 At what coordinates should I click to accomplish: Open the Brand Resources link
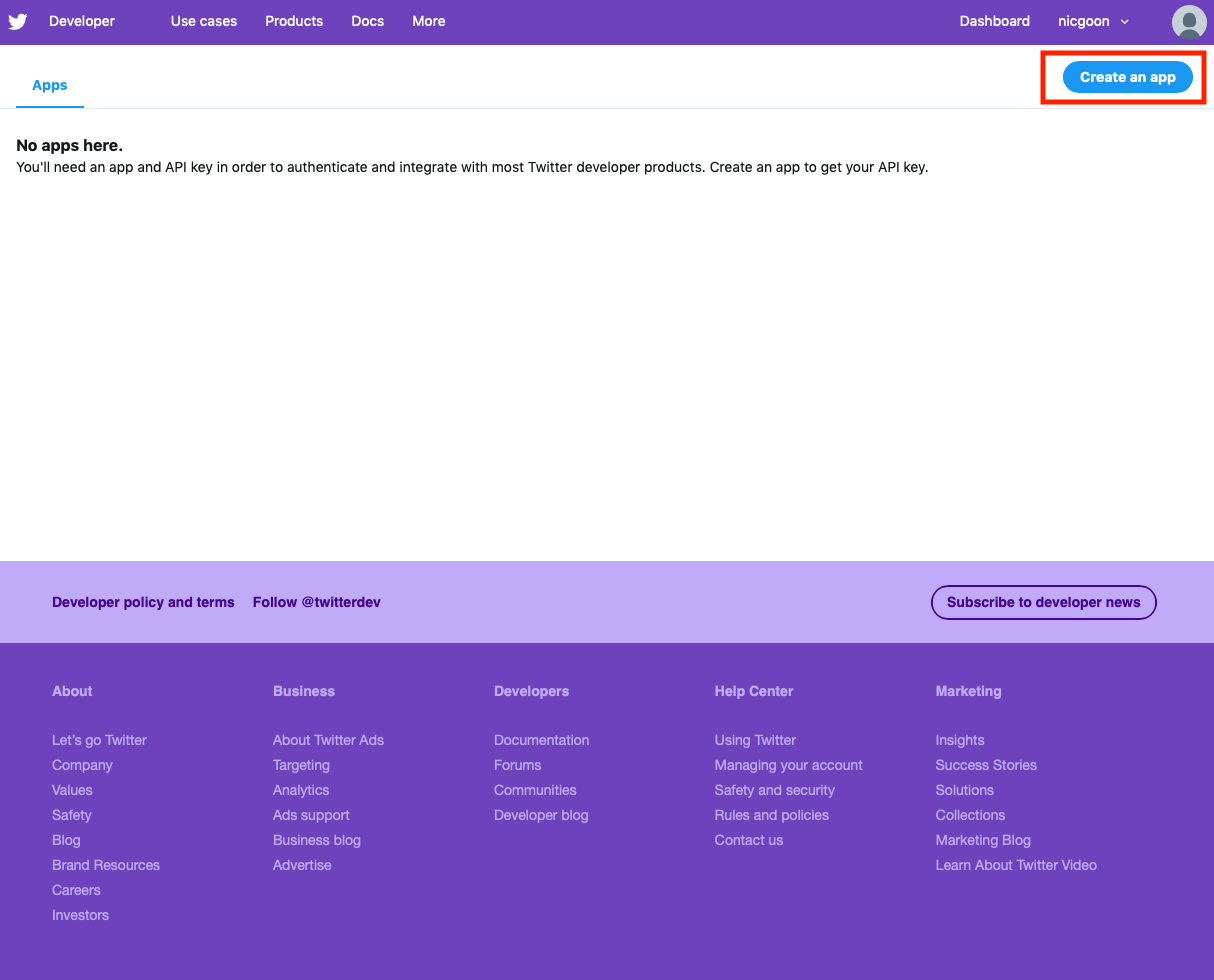tap(106, 865)
